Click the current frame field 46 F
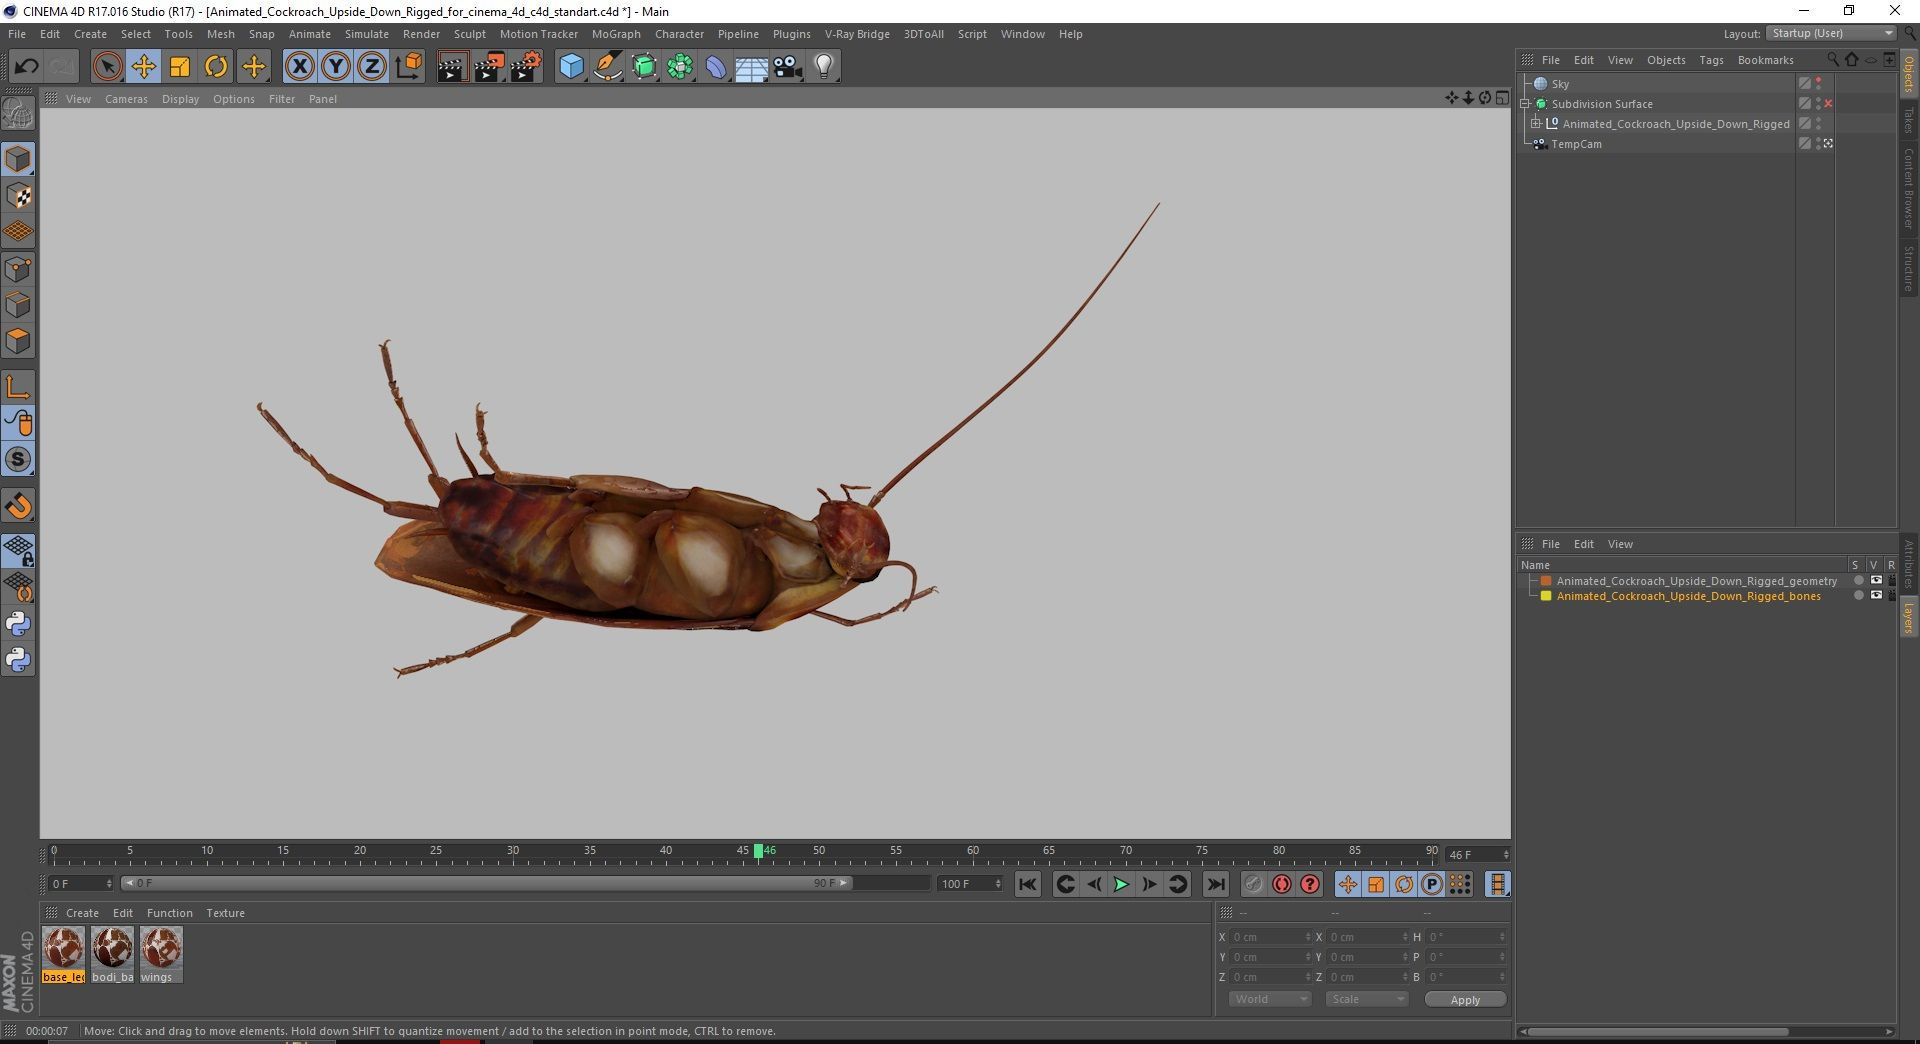The width and height of the screenshot is (1920, 1044). (1477, 855)
